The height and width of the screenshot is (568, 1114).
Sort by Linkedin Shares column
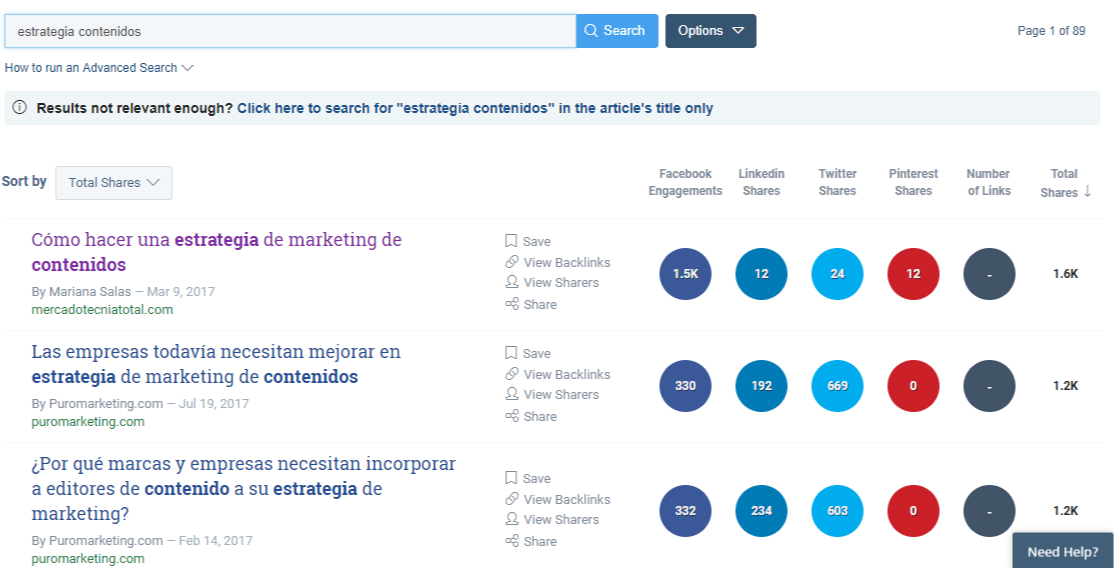coord(761,182)
